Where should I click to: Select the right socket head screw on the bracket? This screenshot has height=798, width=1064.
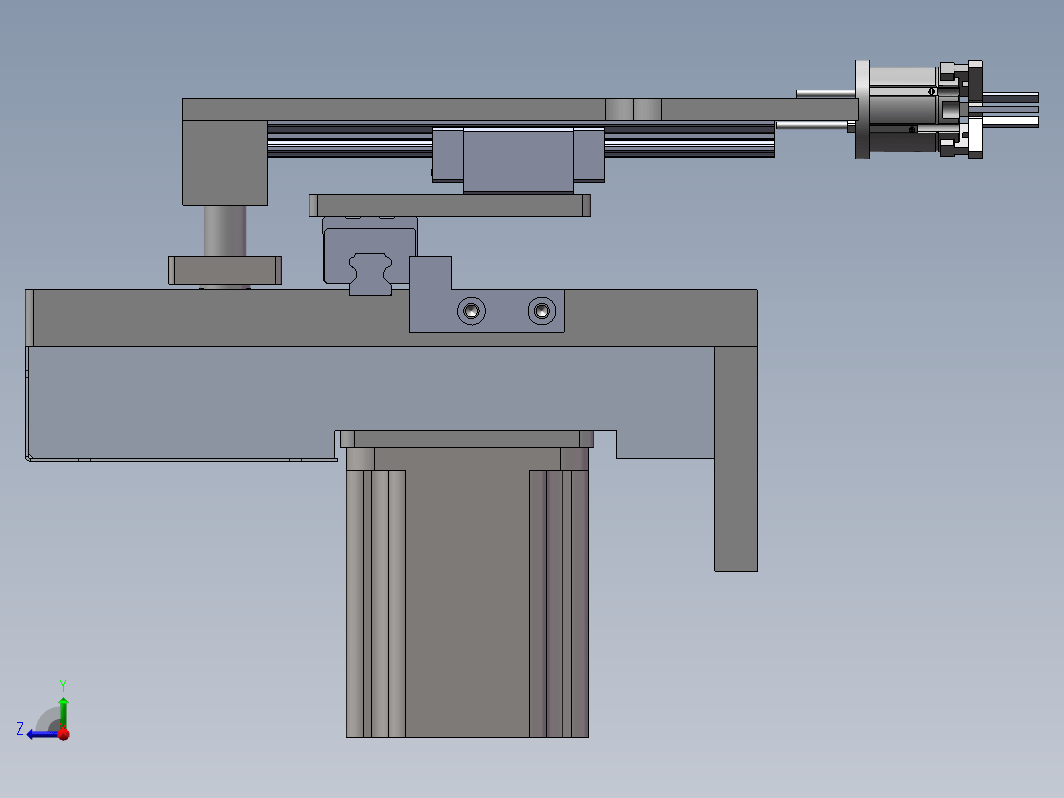[x=542, y=311]
